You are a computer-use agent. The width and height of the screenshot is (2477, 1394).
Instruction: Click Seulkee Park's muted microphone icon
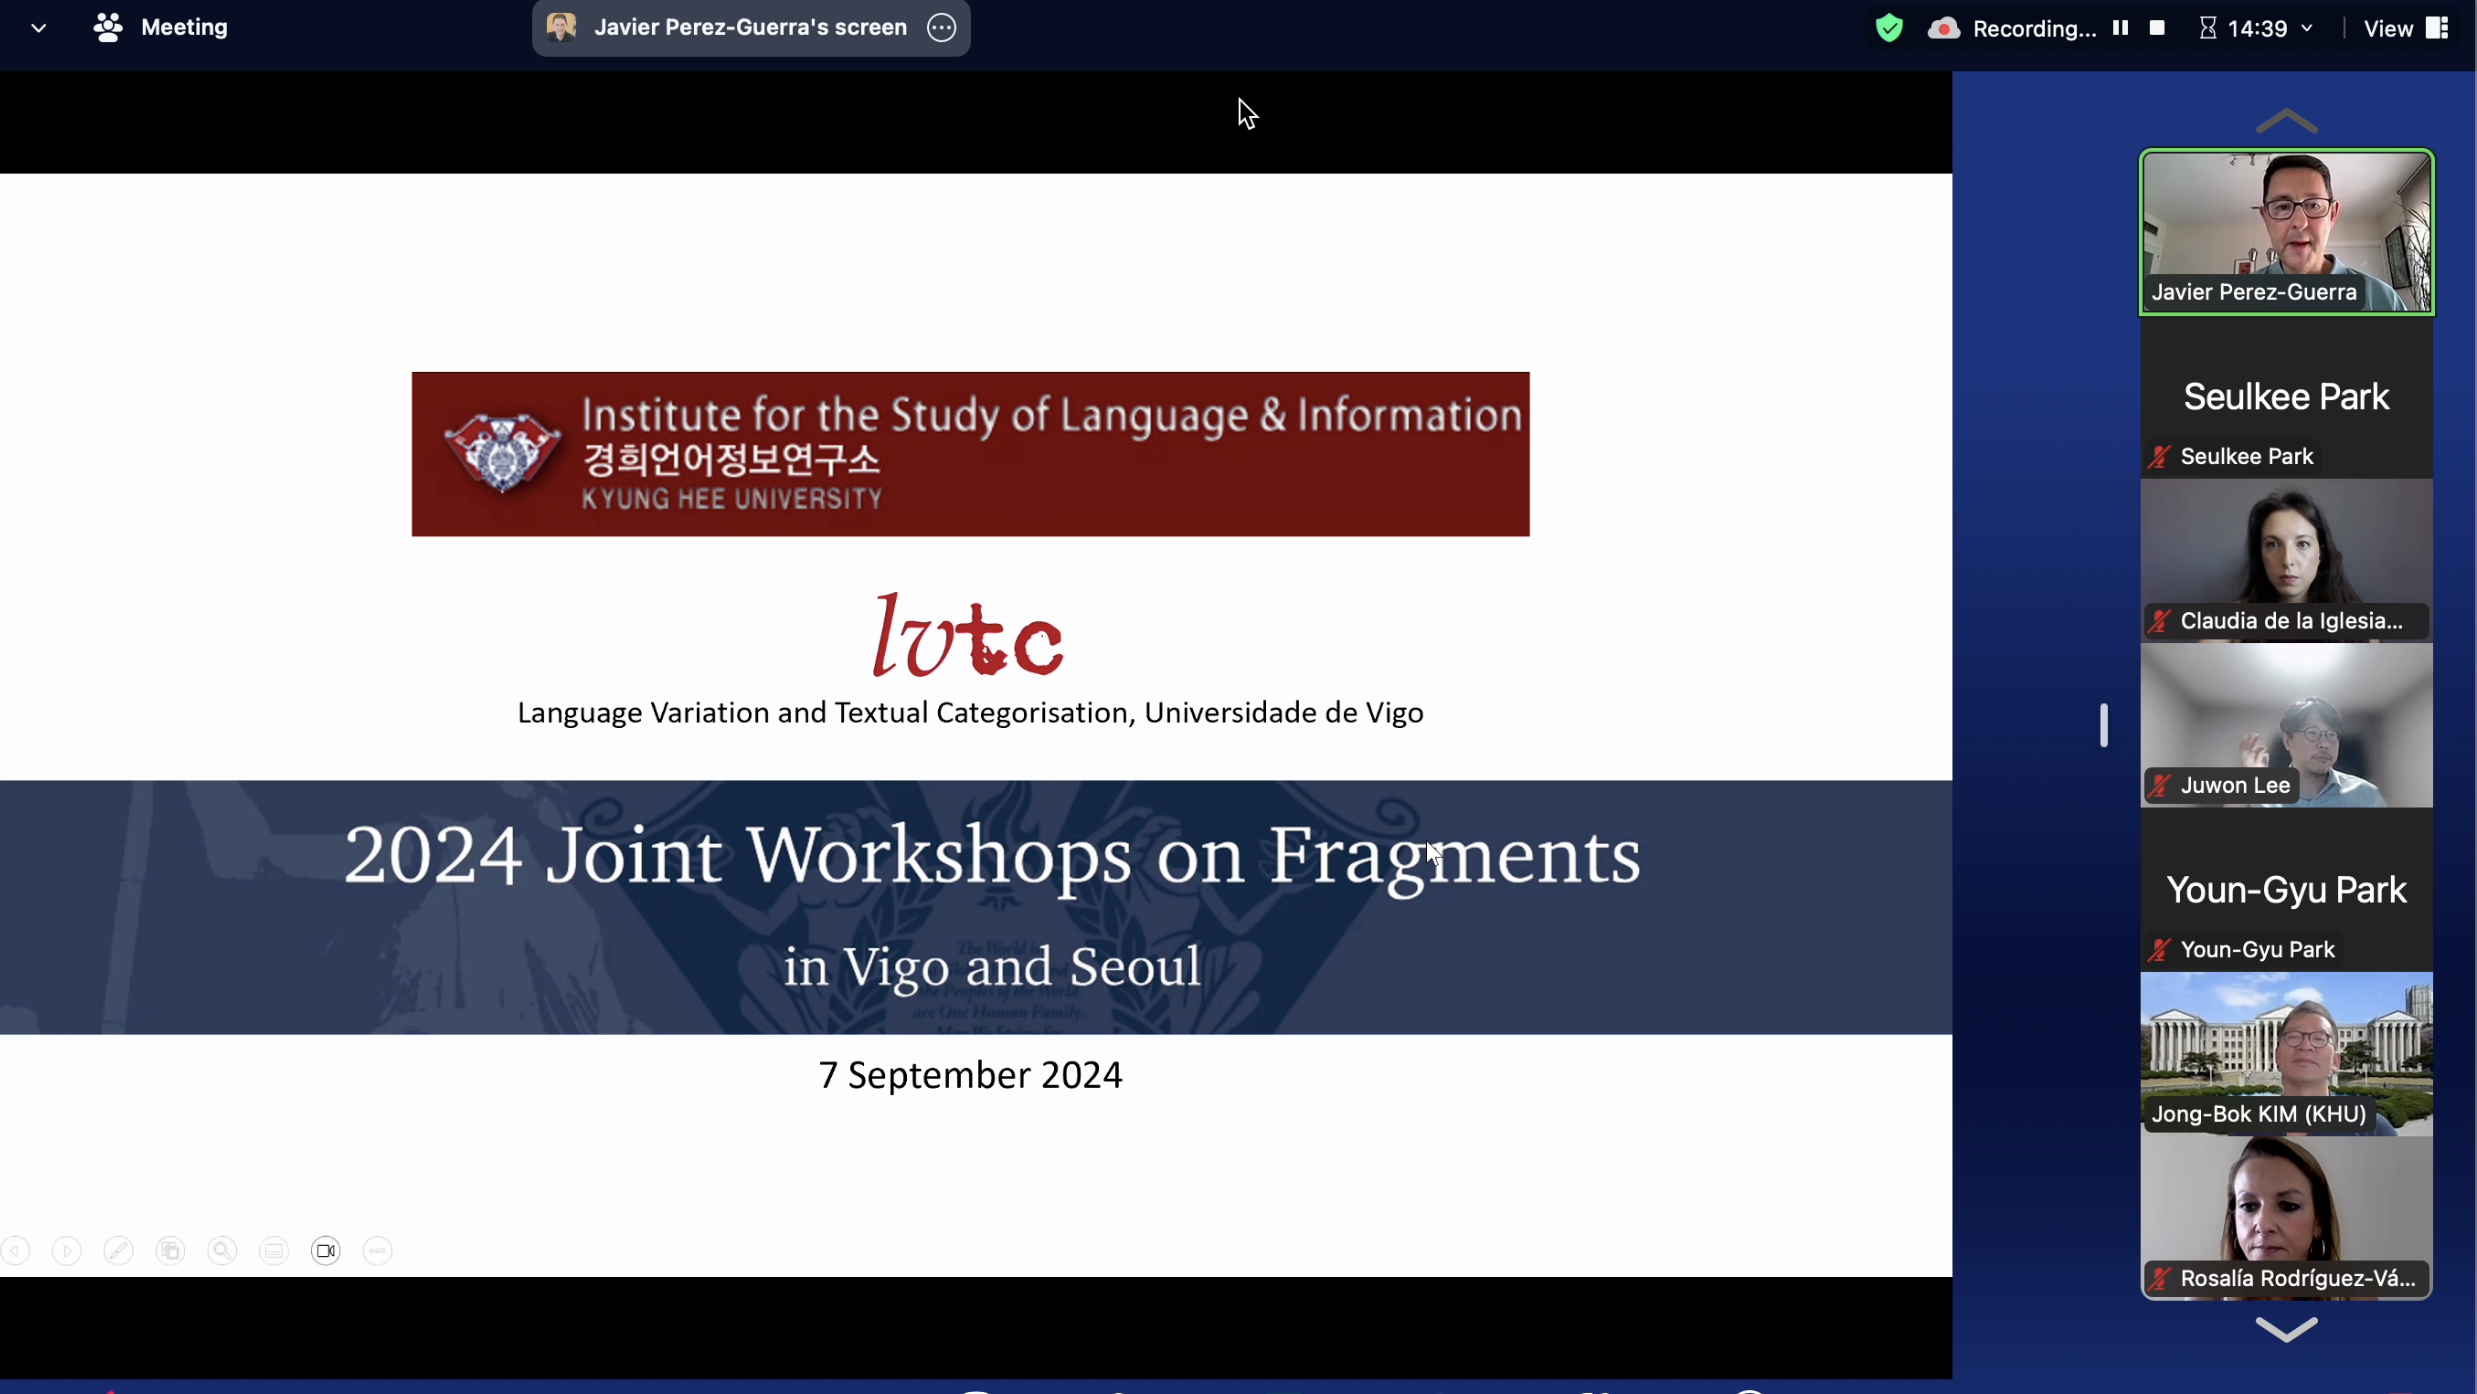pyautogui.click(x=2160, y=457)
